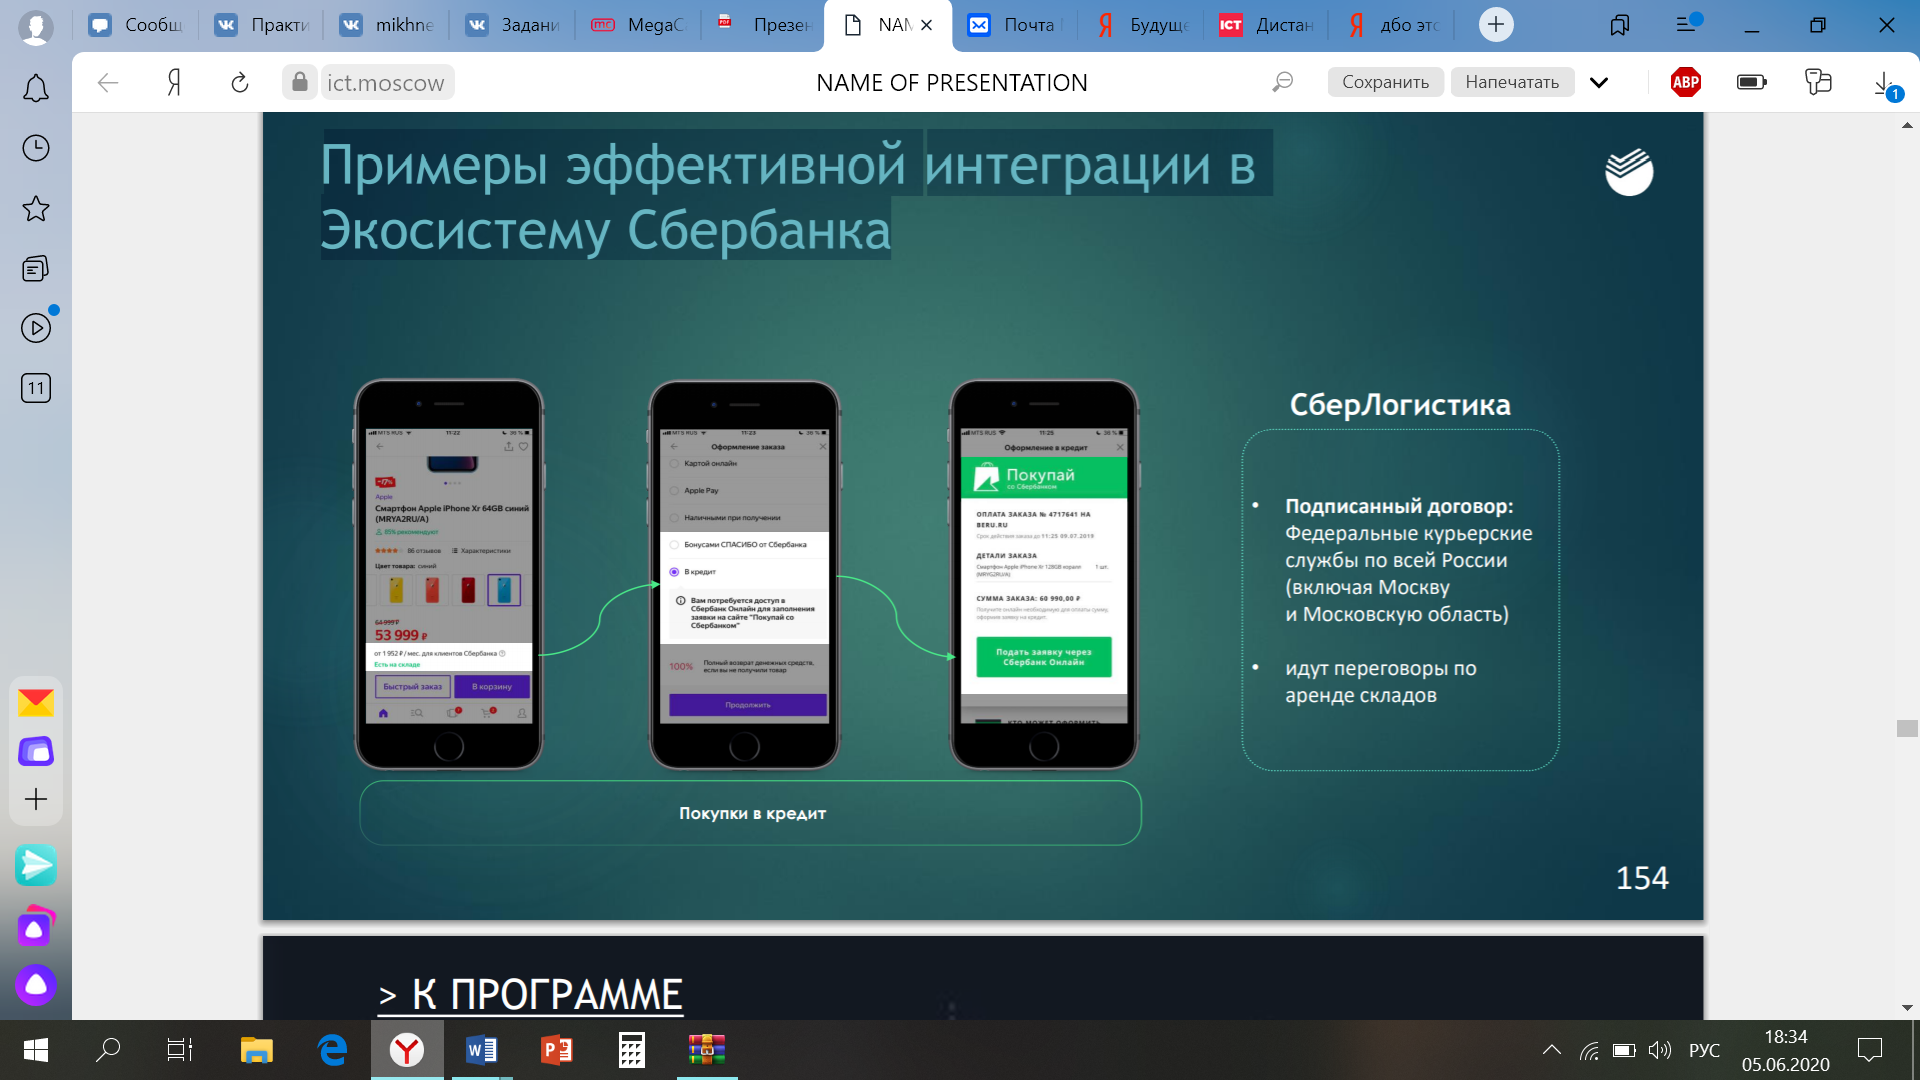Switch to the Будуще tab

1141,25
